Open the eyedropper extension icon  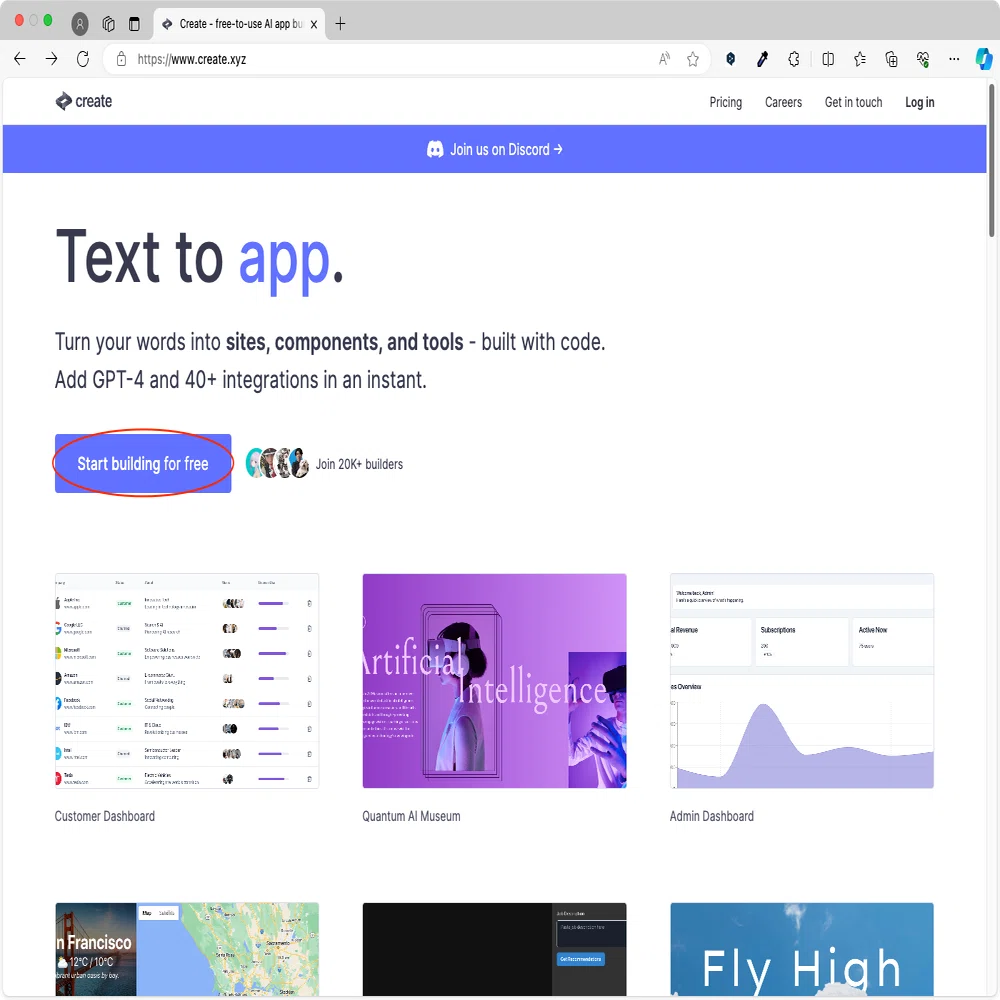tap(762, 59)
